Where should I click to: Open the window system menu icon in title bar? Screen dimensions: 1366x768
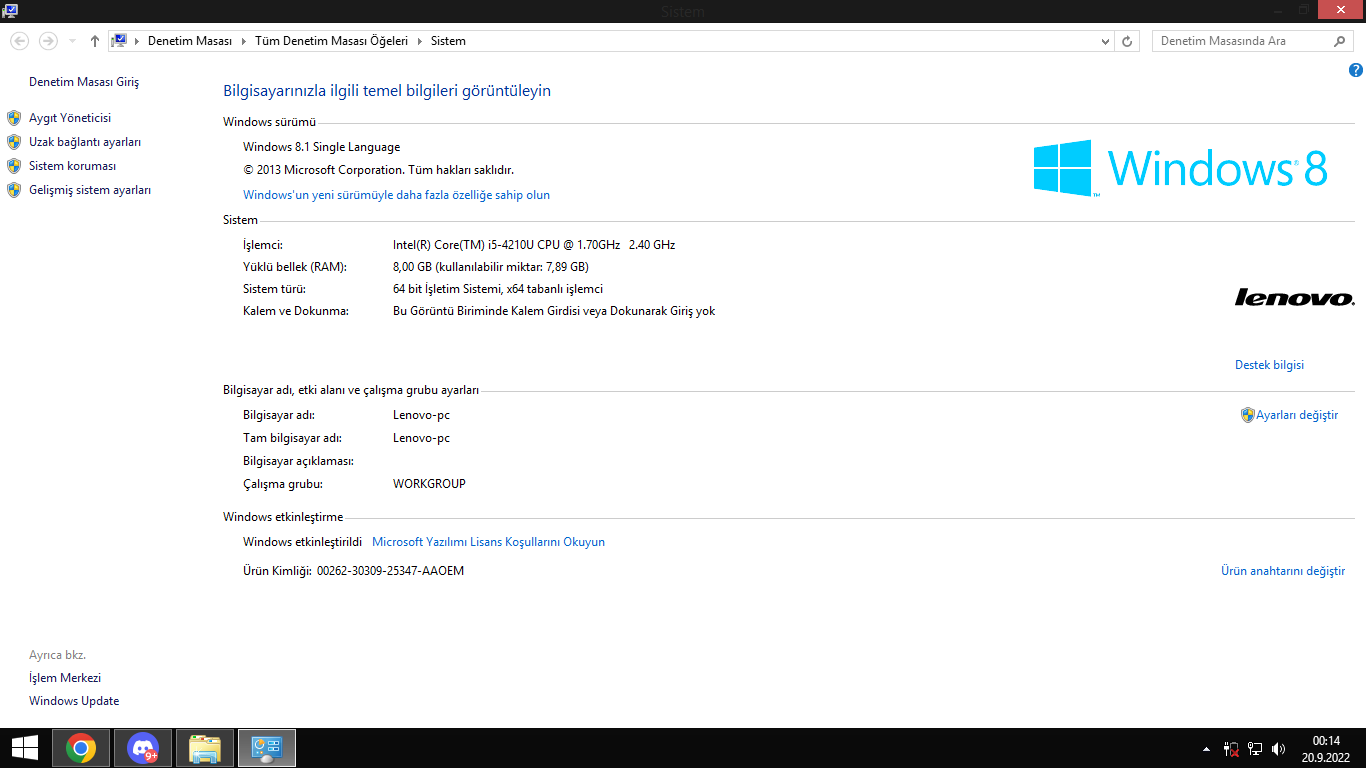coord(10,11)
